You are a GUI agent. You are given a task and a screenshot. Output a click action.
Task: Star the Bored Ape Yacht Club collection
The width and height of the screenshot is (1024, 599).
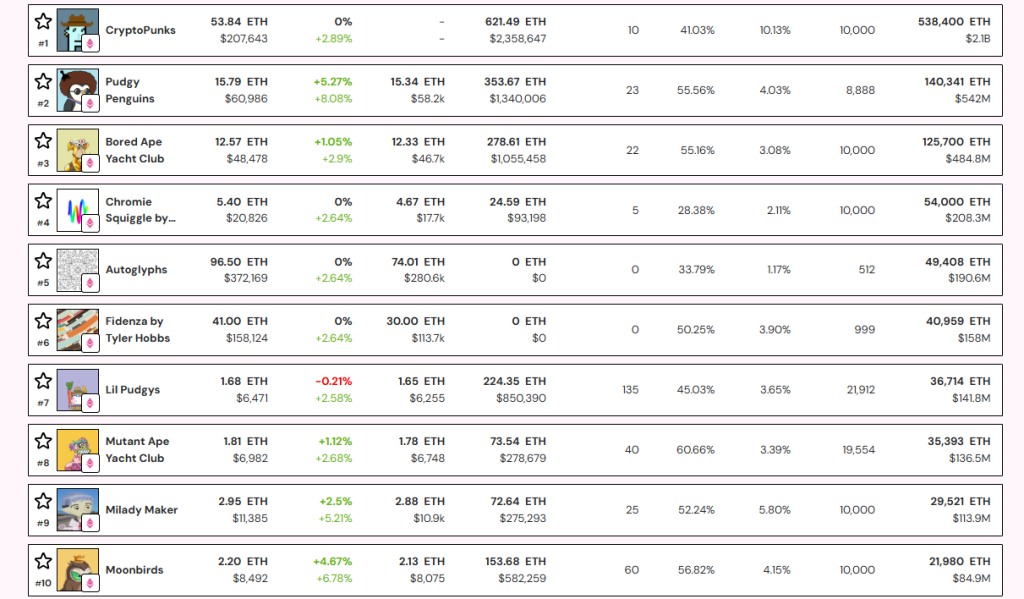pyautogui.click(x=43, y=141)
